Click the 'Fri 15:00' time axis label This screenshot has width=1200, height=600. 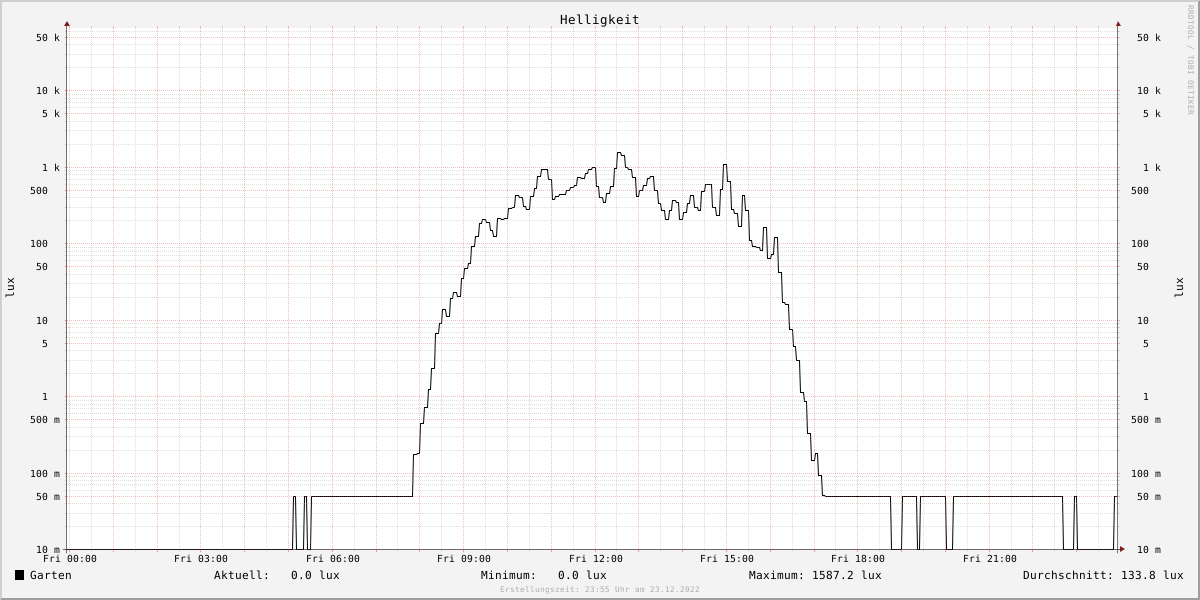(727, 559)
